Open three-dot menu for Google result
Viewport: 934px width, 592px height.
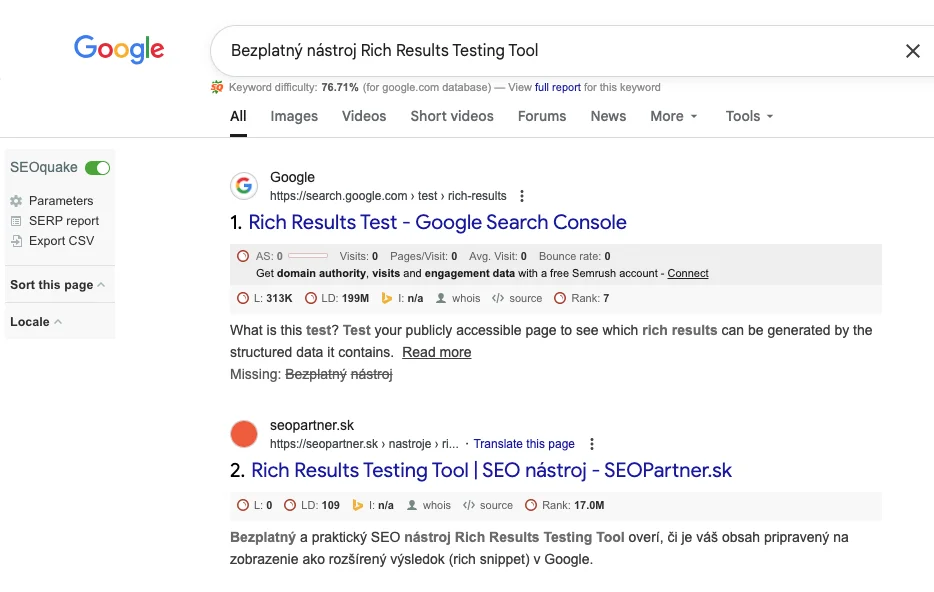[522, 196]
